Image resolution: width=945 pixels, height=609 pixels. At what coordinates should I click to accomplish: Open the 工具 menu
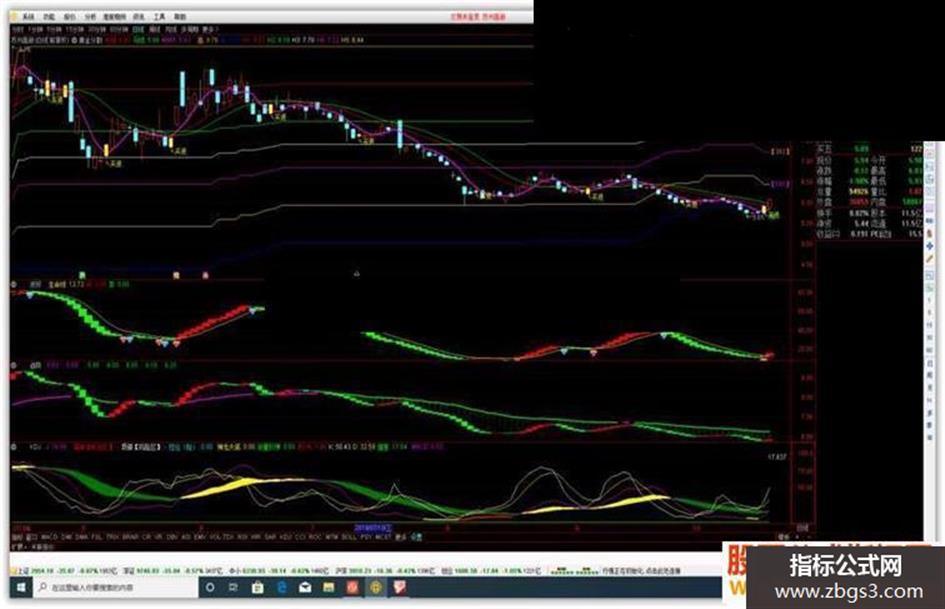click(x=159, y=17)
